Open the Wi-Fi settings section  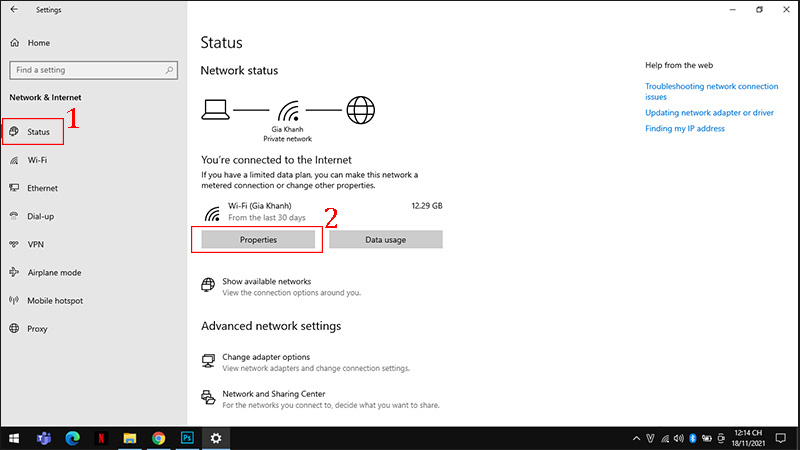[x=37, y=160]
